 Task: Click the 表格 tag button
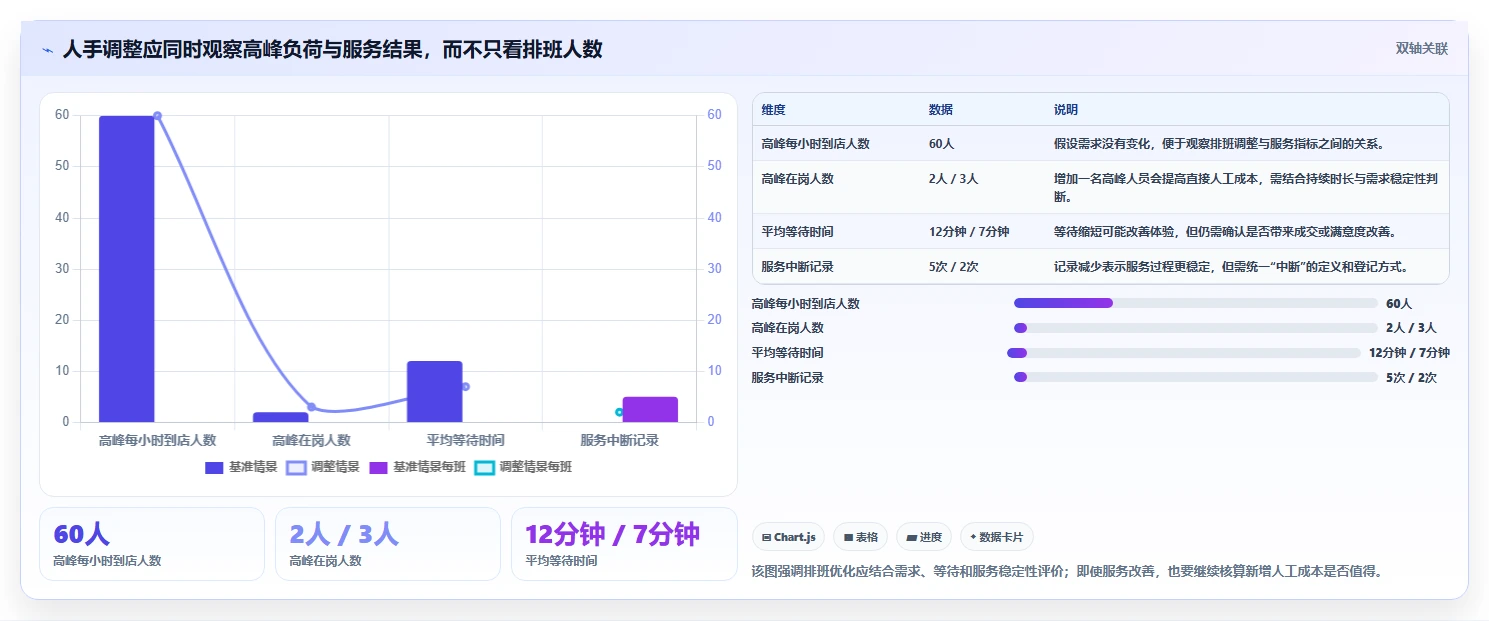tap(860, 537)
